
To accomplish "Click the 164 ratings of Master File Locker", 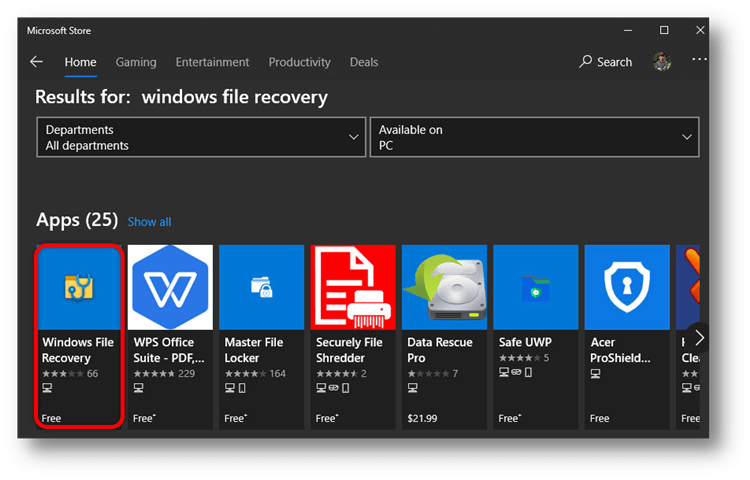I will [277, 374].
